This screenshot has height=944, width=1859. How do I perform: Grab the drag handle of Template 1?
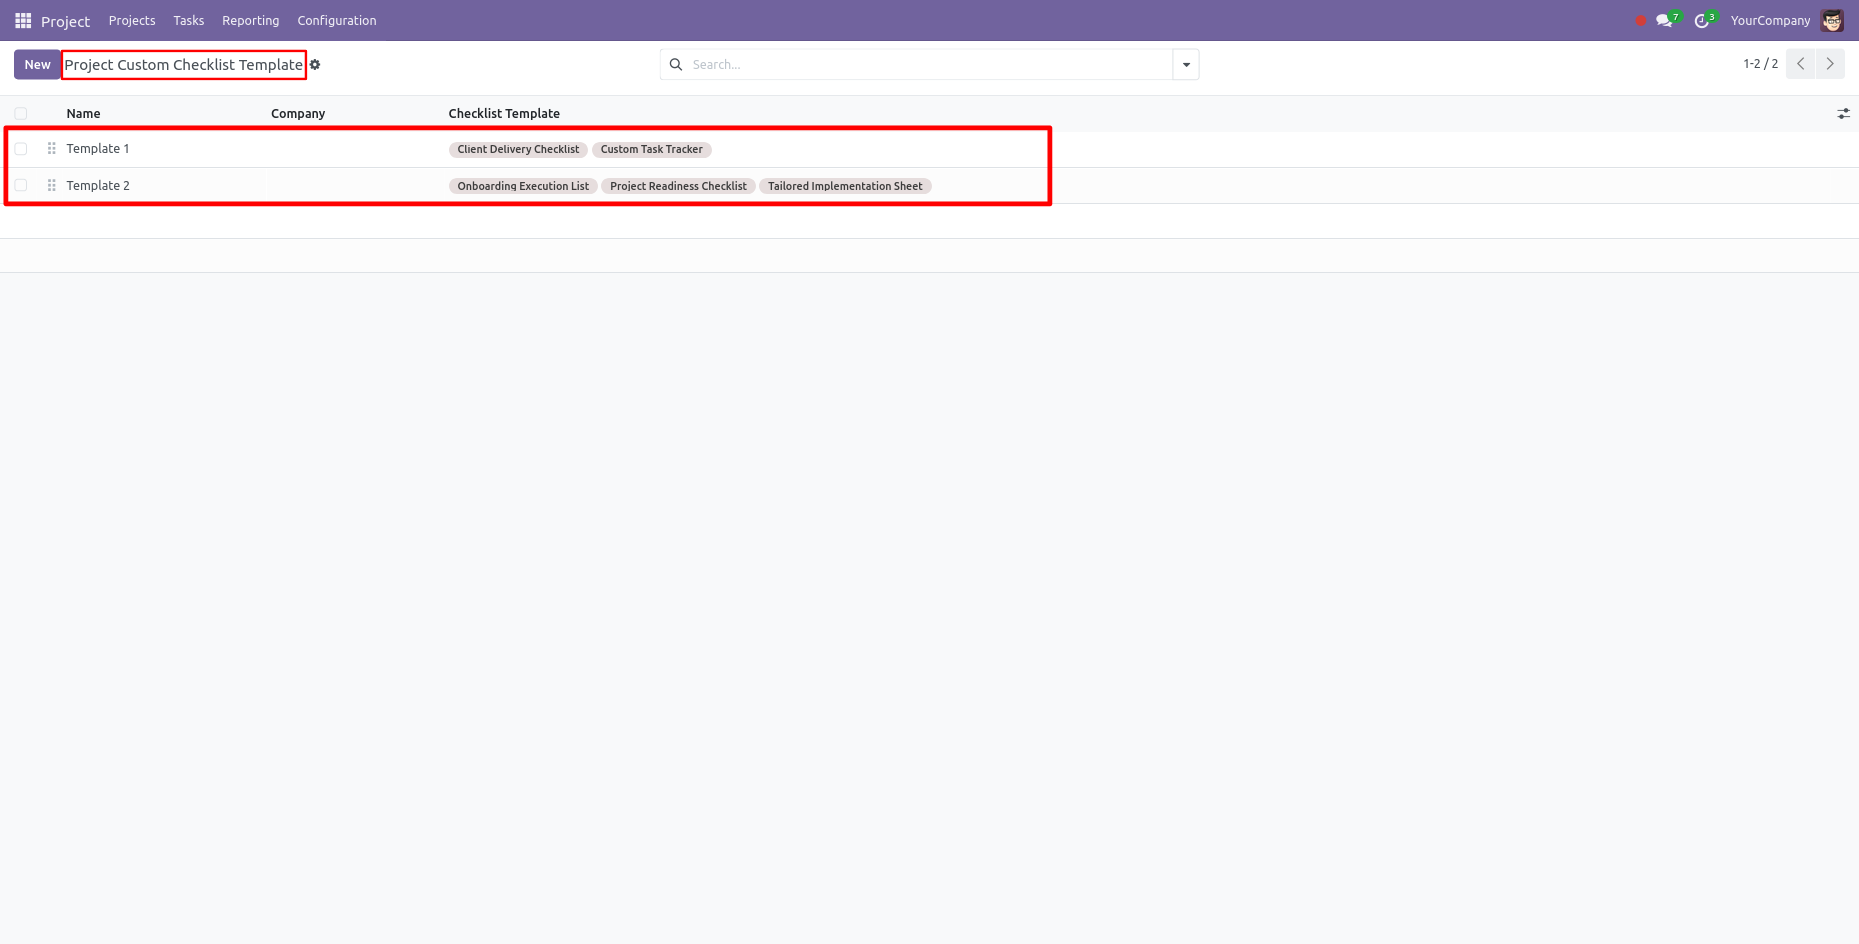tap(52, 149)
